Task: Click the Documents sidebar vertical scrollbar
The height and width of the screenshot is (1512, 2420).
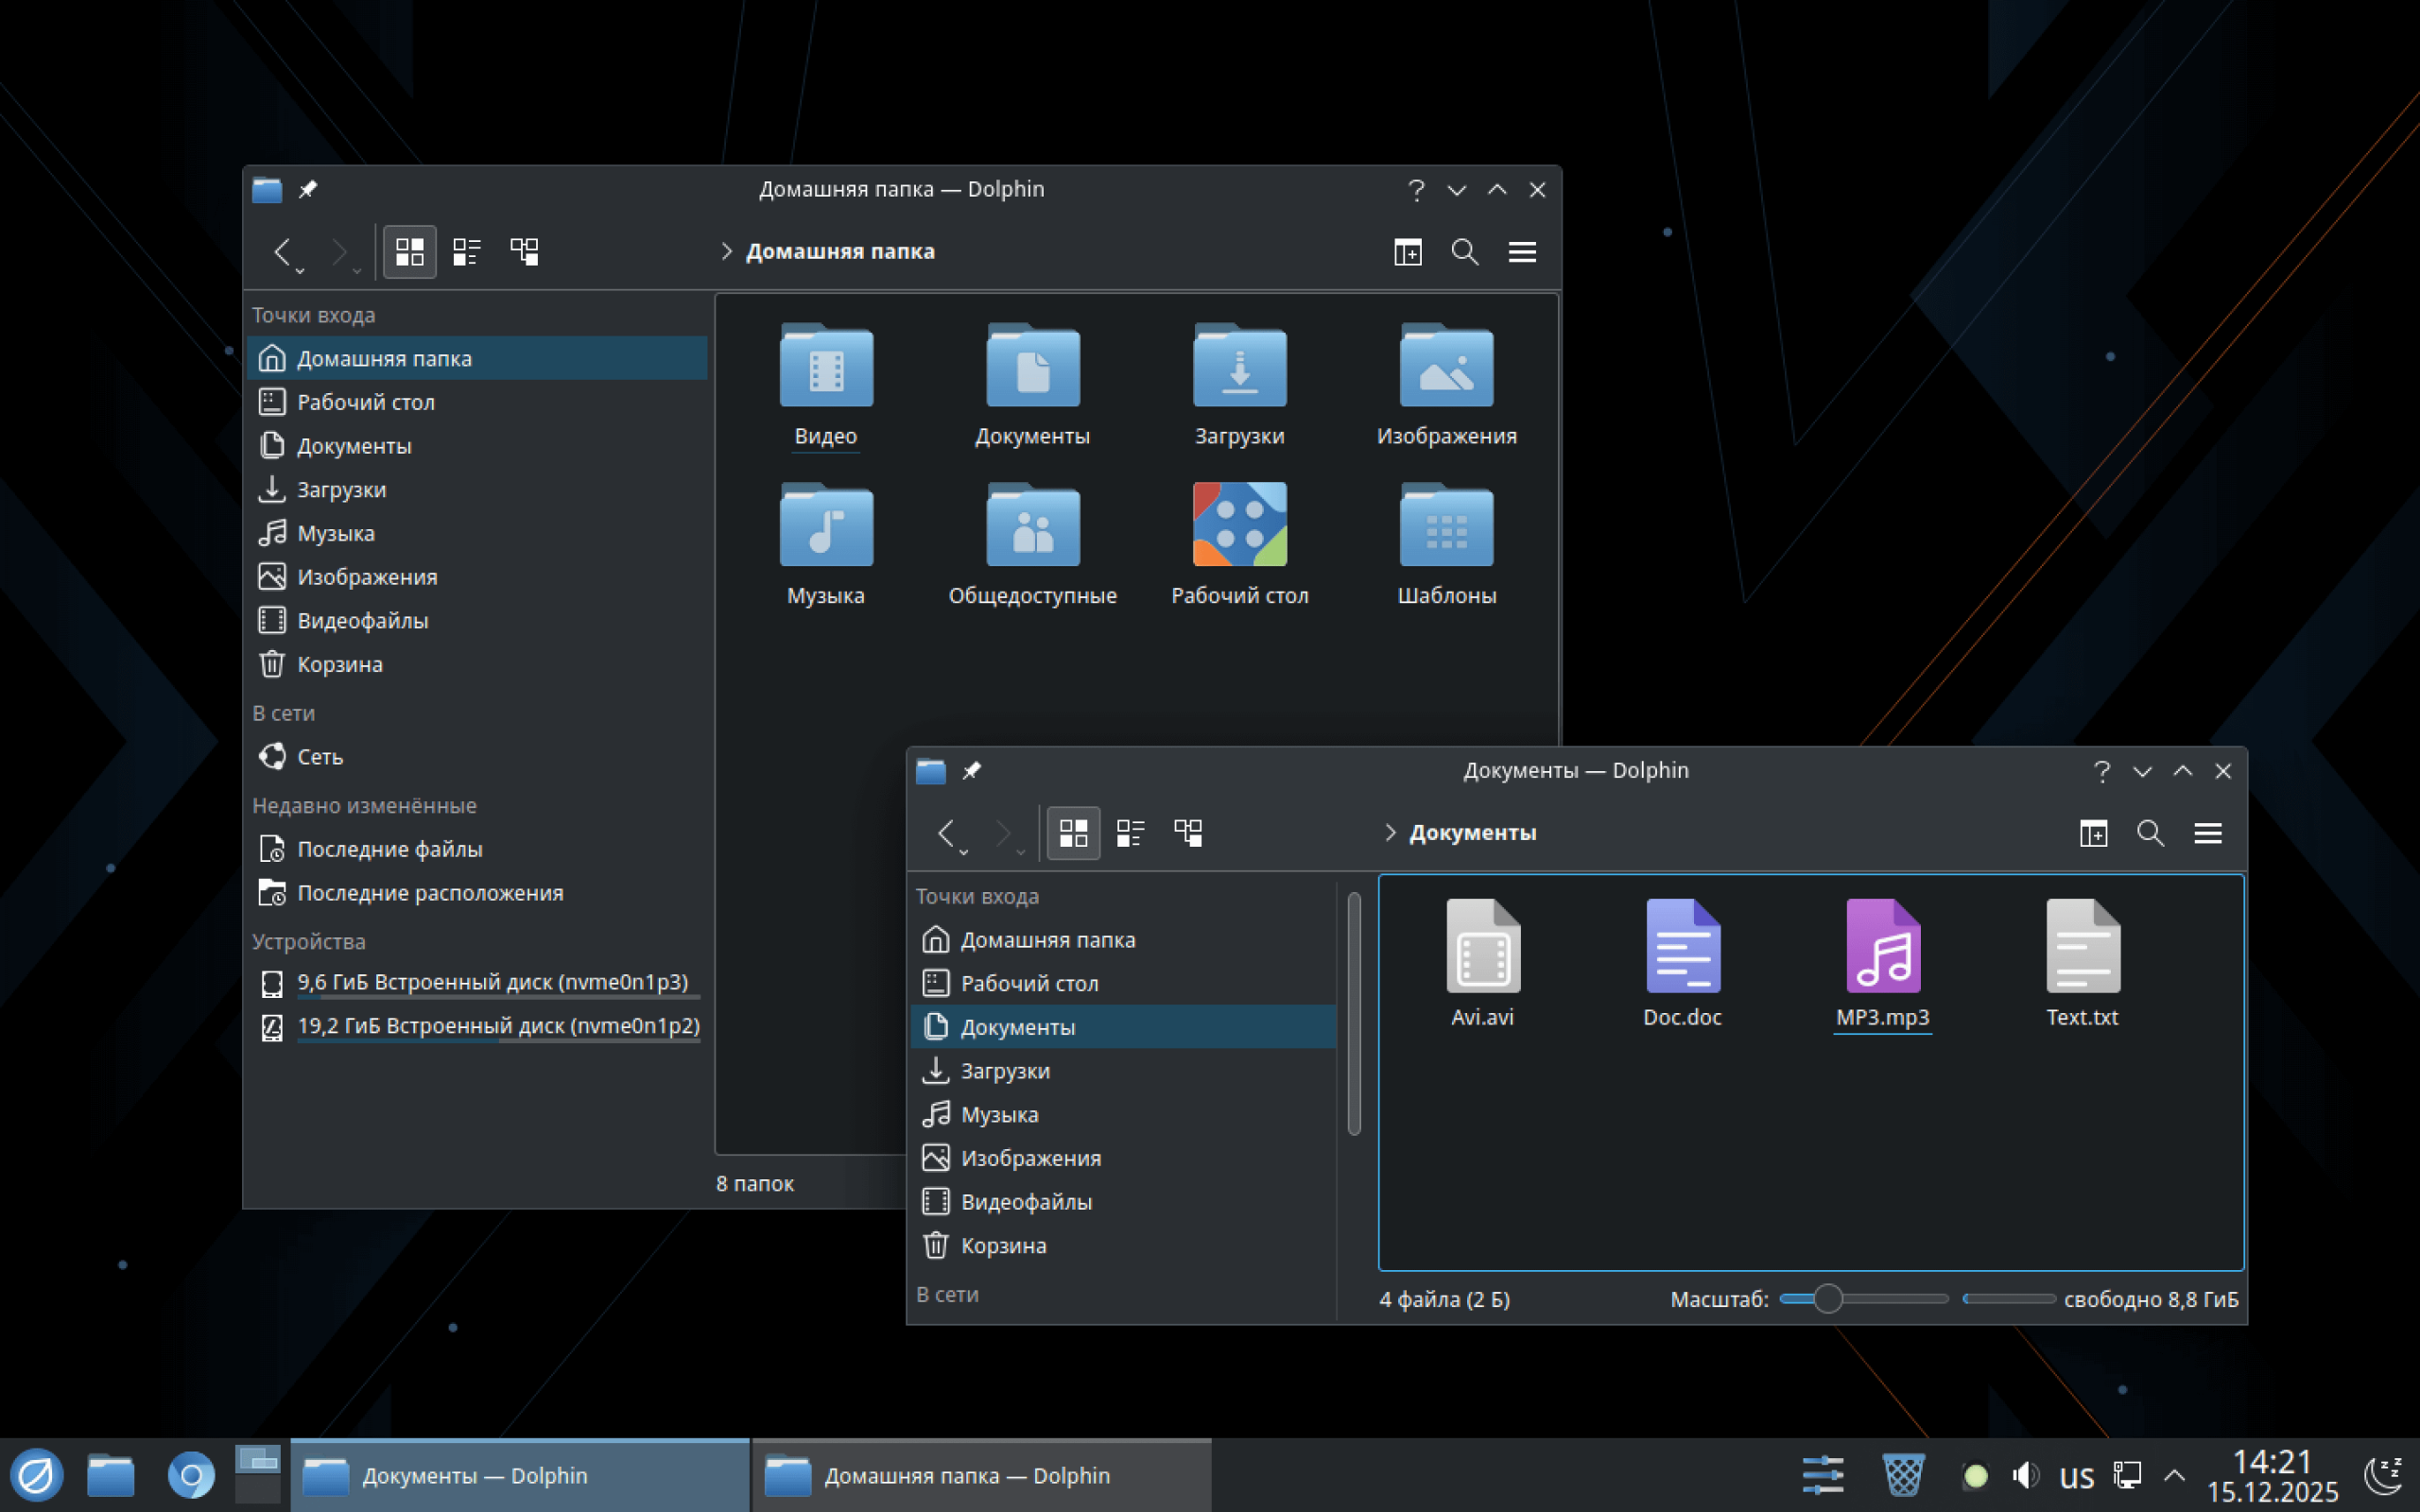Action: point(1354,1015)
